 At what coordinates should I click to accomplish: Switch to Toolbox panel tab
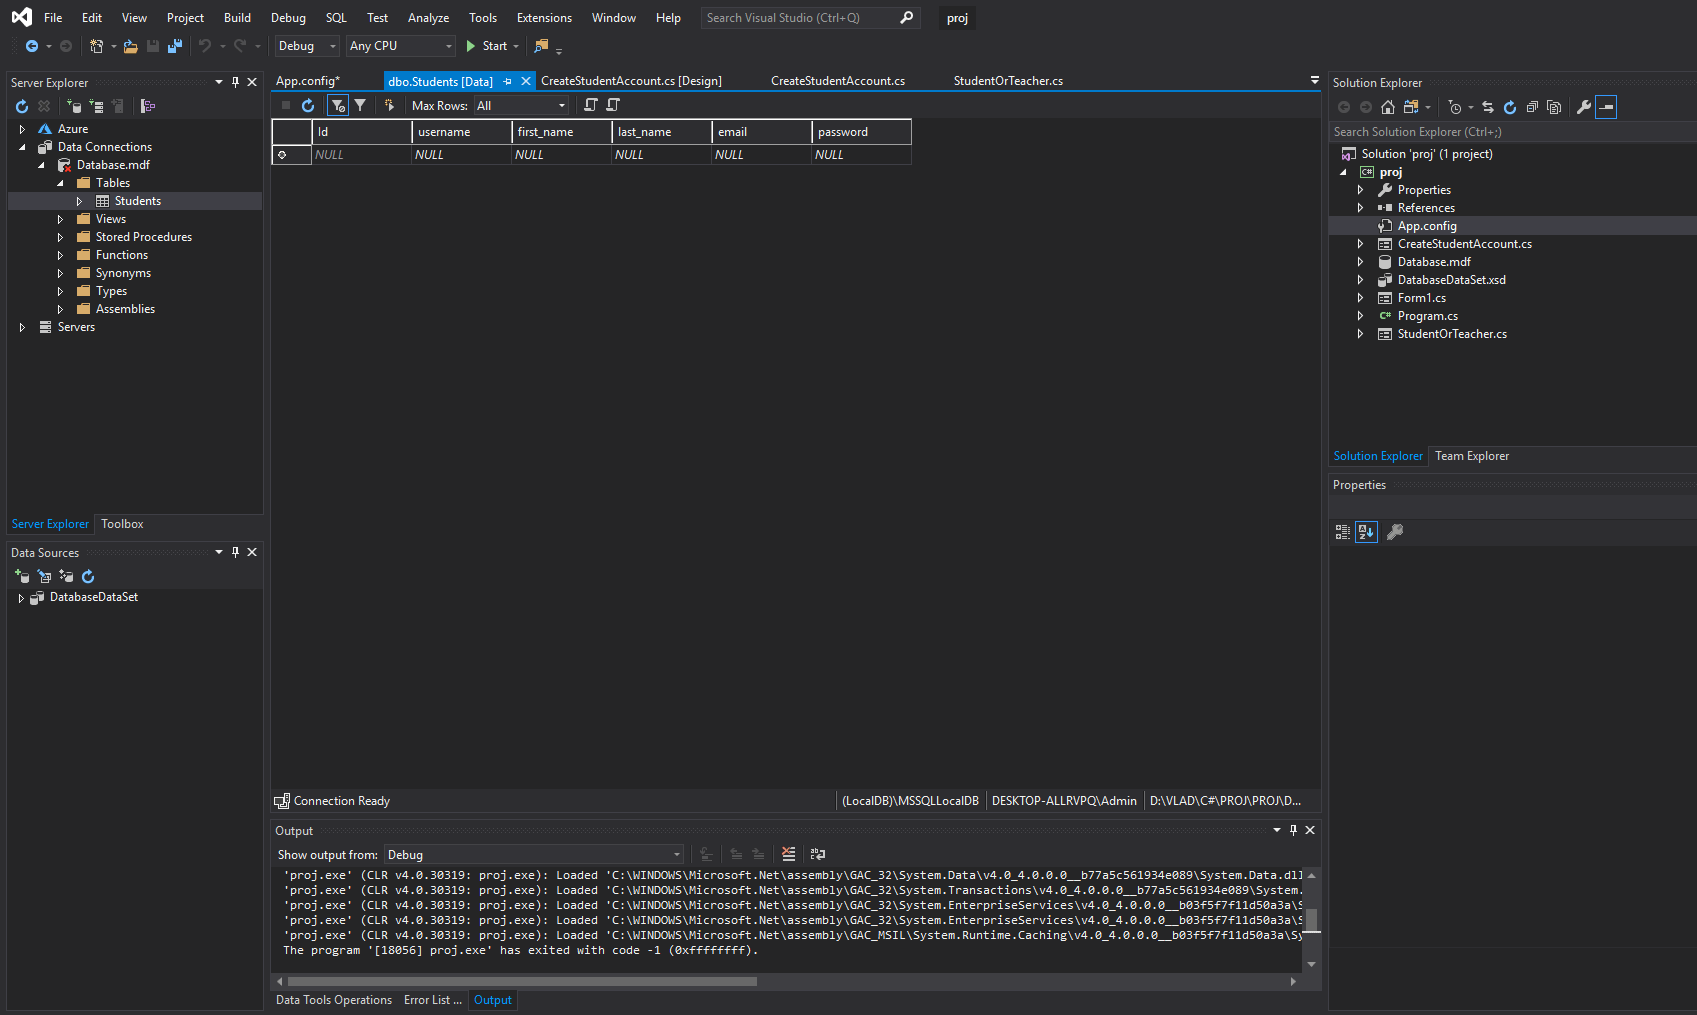pos(122,524)
